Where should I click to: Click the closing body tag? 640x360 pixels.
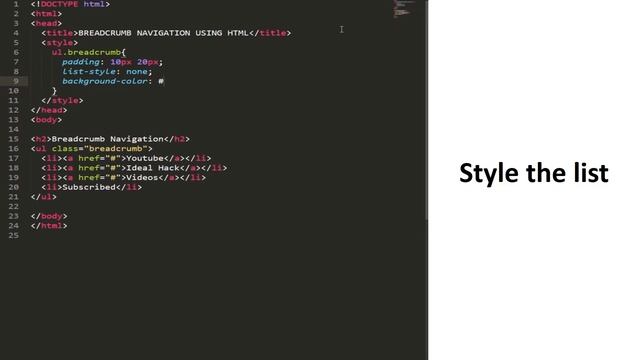(49, 216)
